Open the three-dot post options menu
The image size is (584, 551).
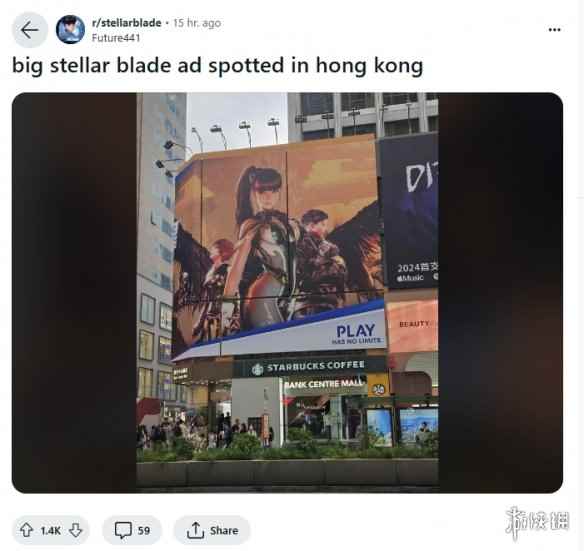point(555,30)
